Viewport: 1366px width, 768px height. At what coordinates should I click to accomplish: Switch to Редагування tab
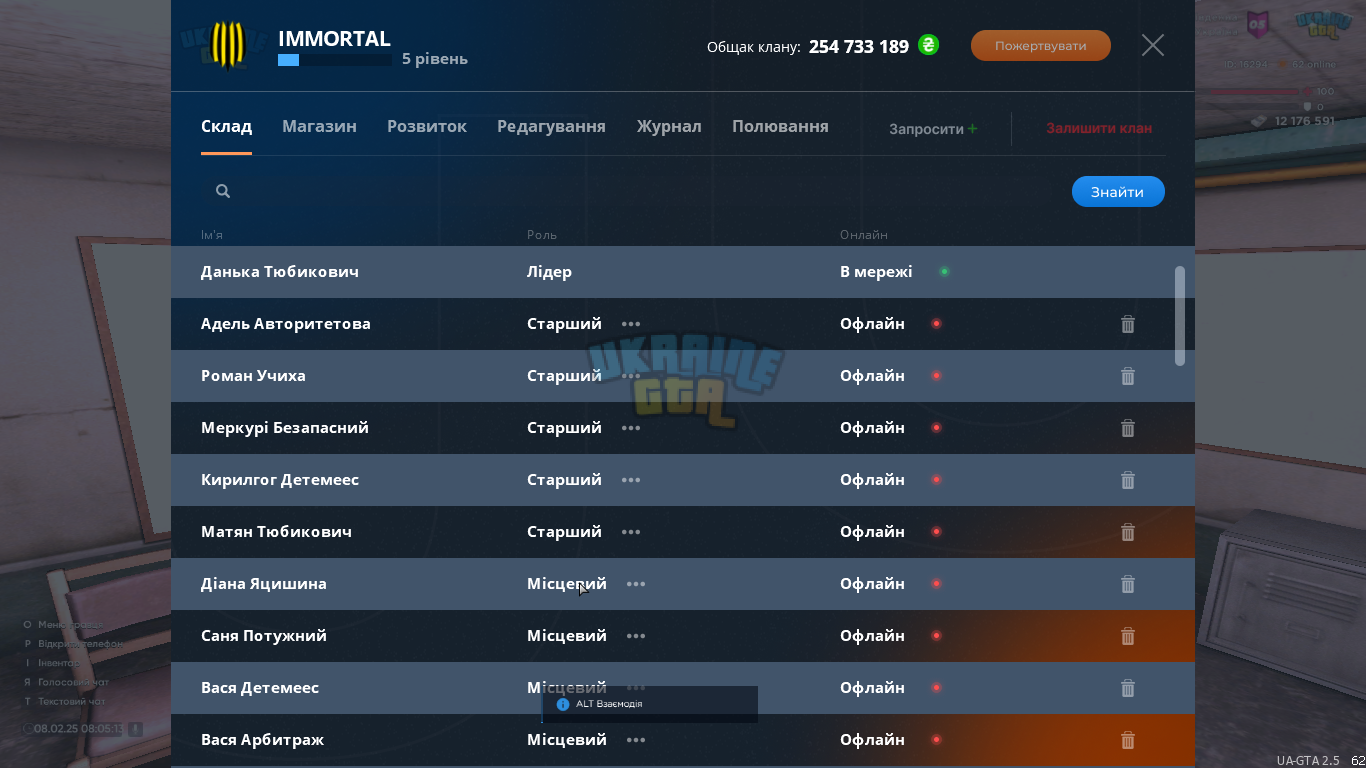pos(551,127)
